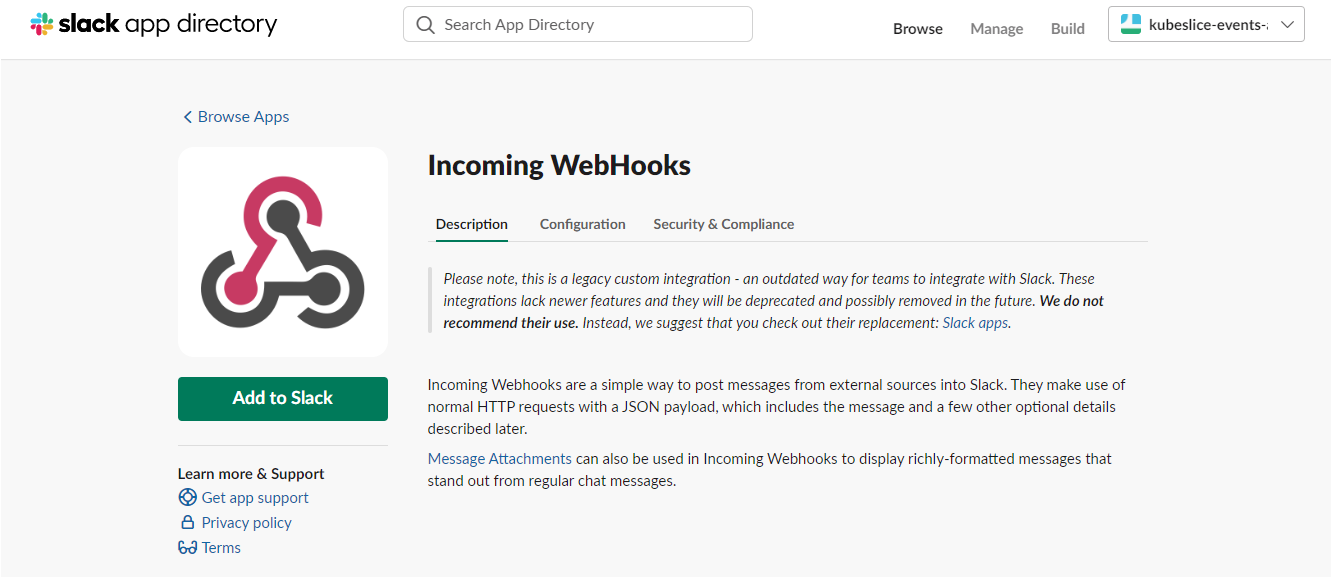The image size is (1332, 578).
Task: Click the Get app support lifebuoy icon
Action: click(187, 498)
